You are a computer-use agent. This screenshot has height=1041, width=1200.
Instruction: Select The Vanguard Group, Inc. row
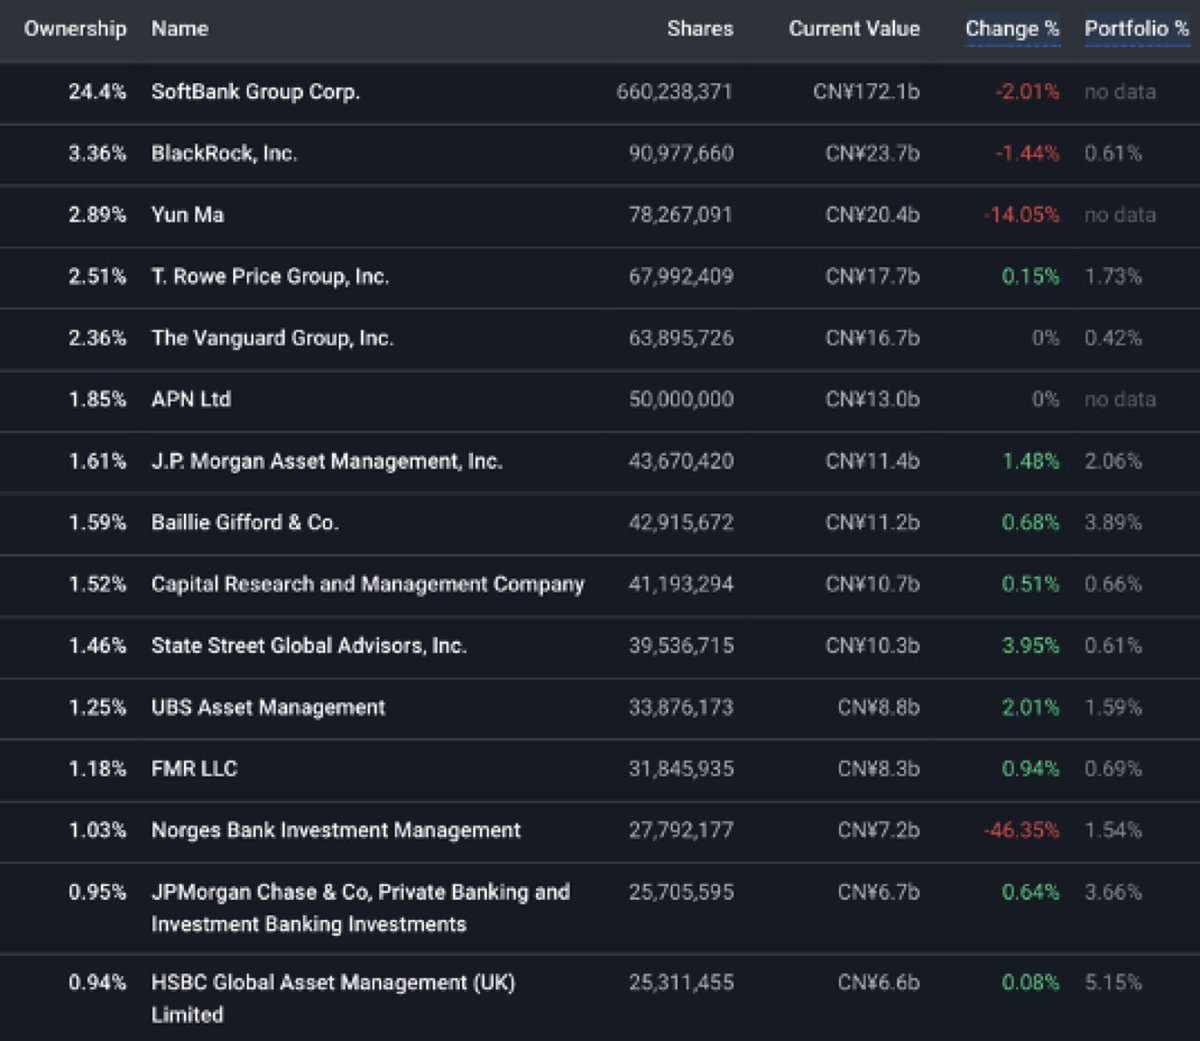click(x=600, y=338)
